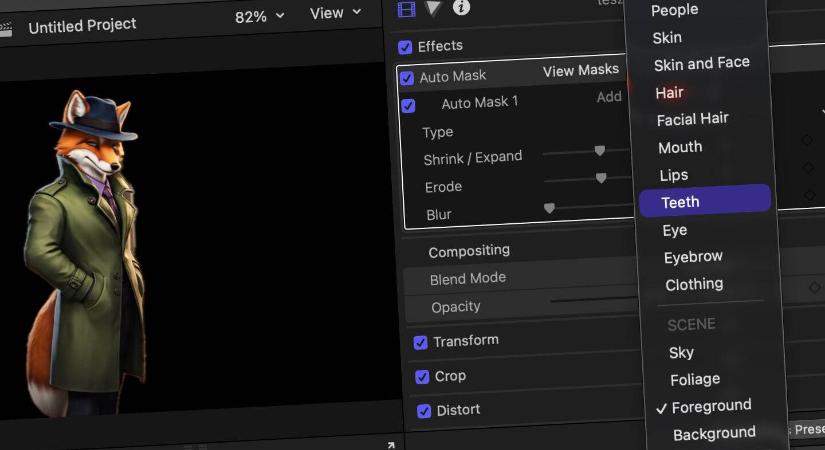Click the Opacity label
The height and width of the screenshot is (450, 825).
point(456,307)
